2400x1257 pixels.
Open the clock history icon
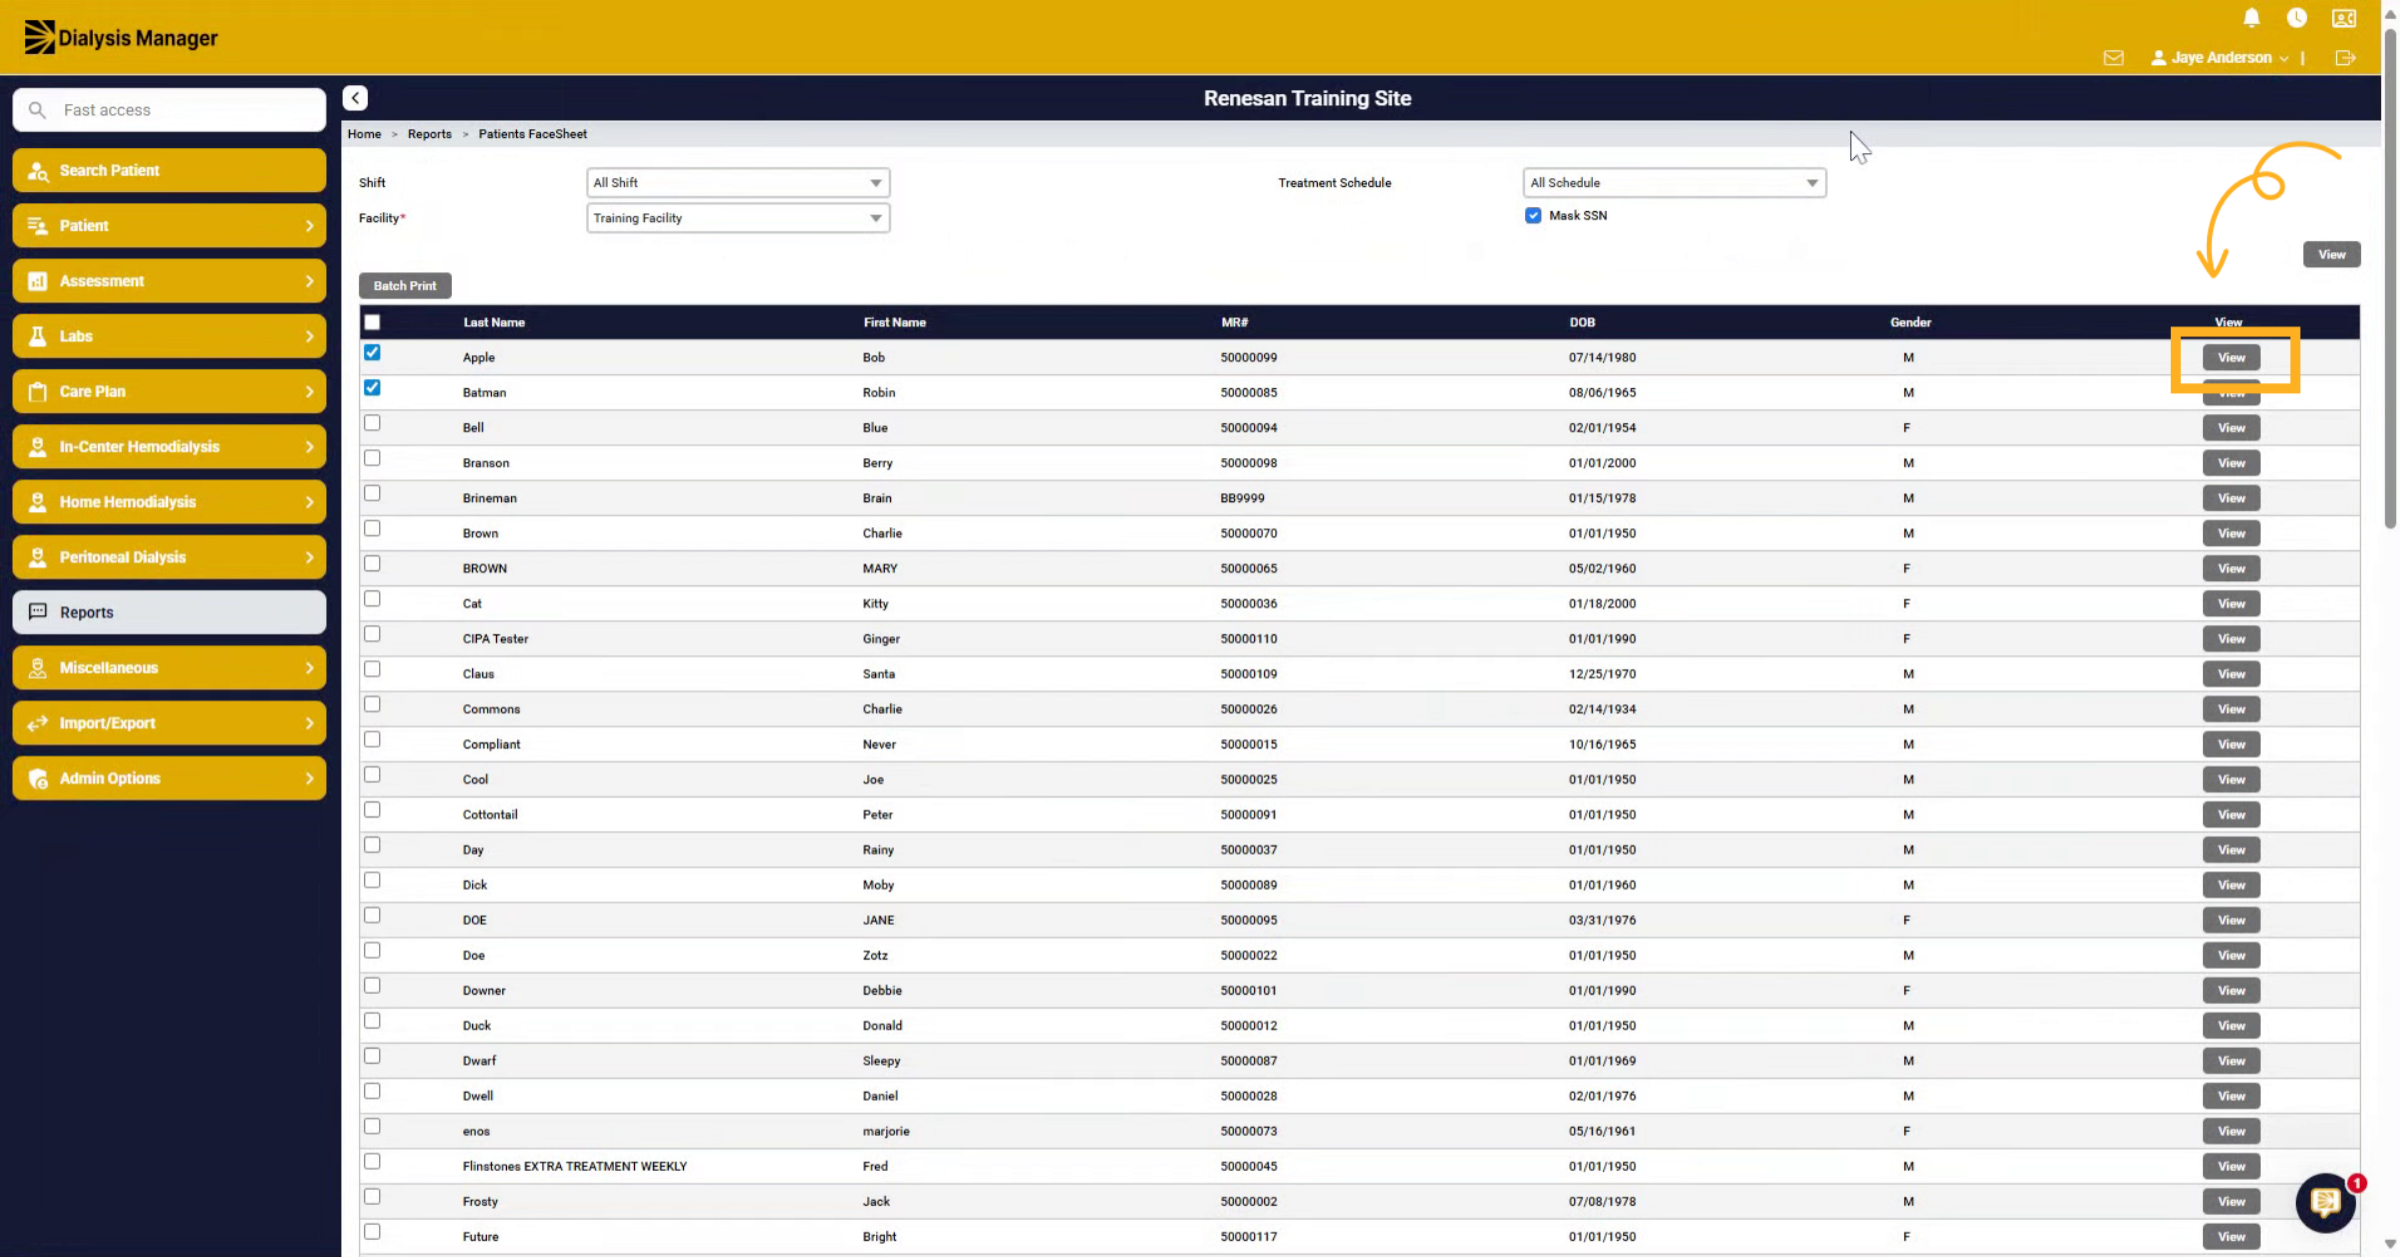[x=2297, y=18]
